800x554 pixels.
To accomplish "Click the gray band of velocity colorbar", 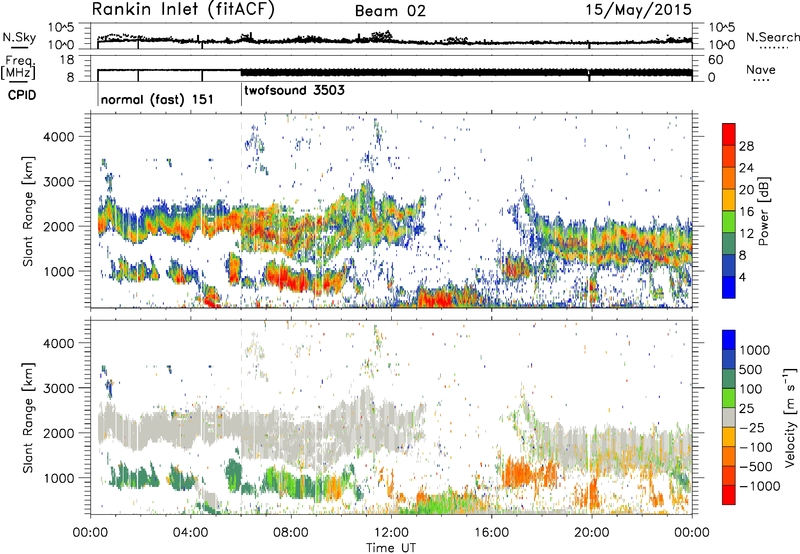I will tap(729, 417).
